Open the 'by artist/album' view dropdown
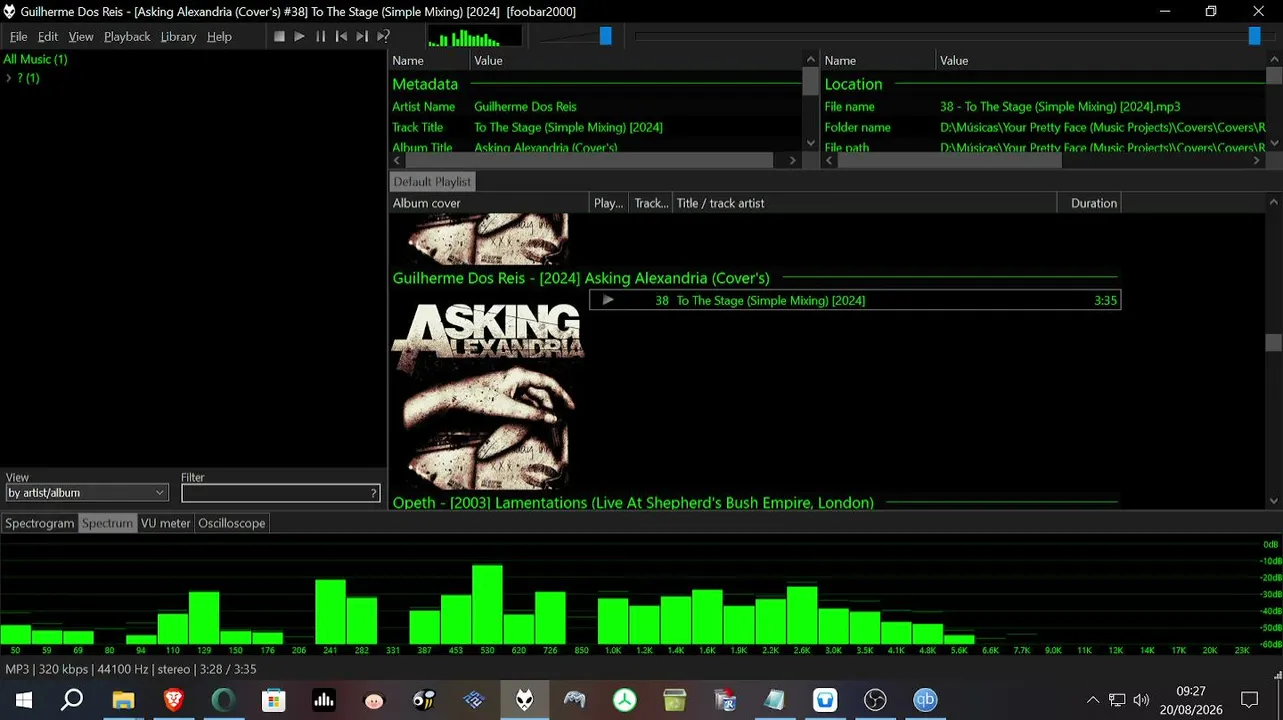 tap(86, 493)
